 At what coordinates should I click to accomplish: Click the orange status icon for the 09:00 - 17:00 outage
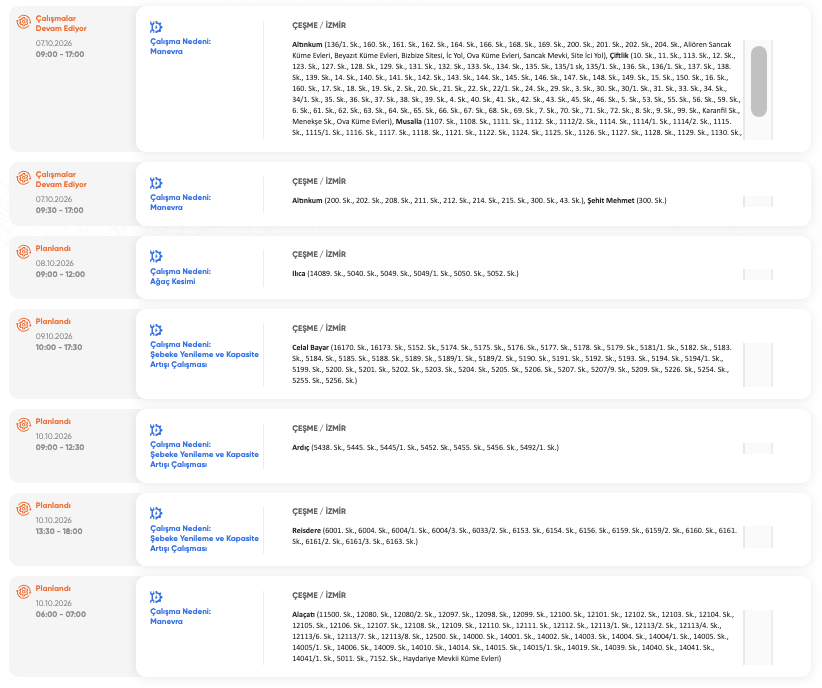[x=24, y=22]
